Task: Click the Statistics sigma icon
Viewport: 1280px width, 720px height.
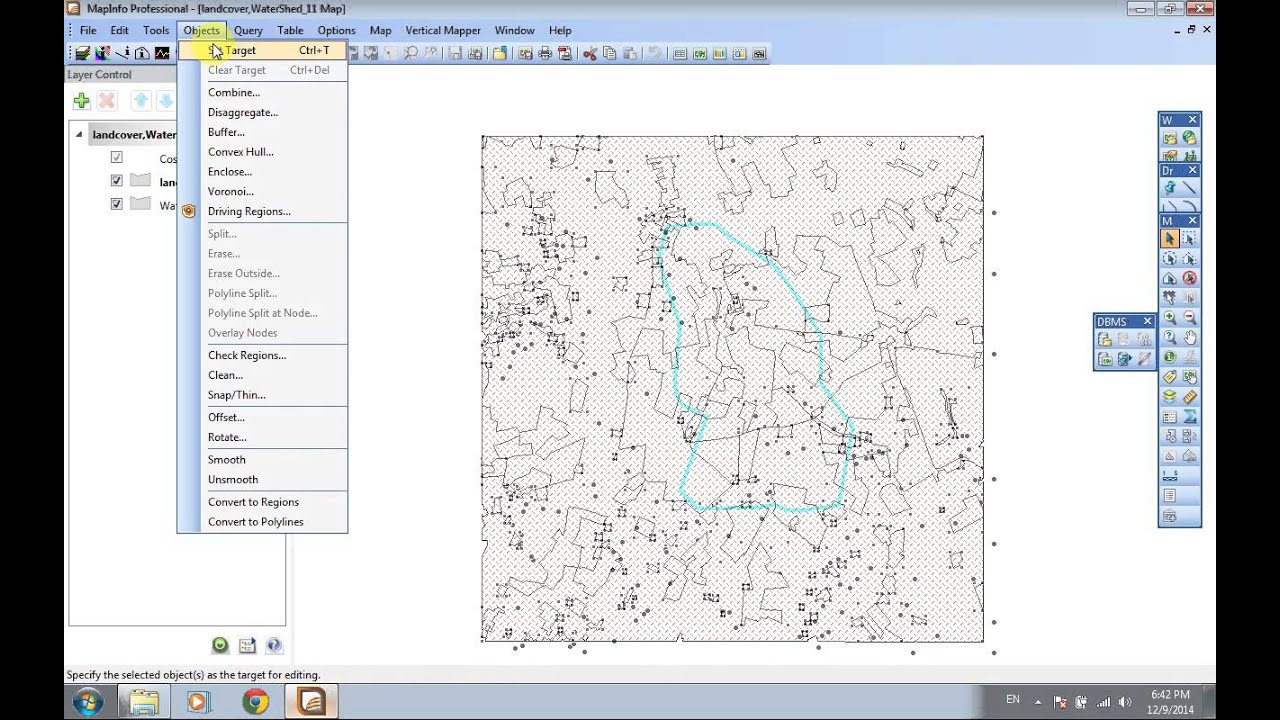Action: [1189, 417]
